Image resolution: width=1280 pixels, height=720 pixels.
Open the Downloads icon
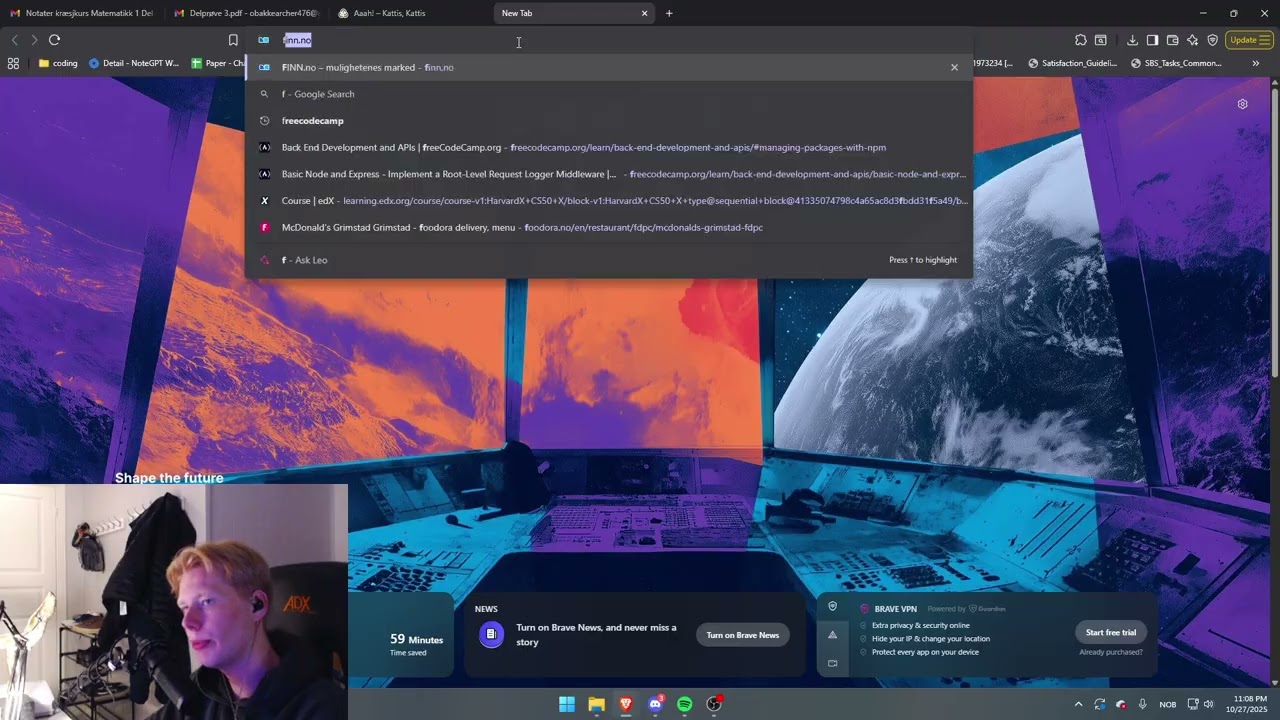[x=1132, y=40]
